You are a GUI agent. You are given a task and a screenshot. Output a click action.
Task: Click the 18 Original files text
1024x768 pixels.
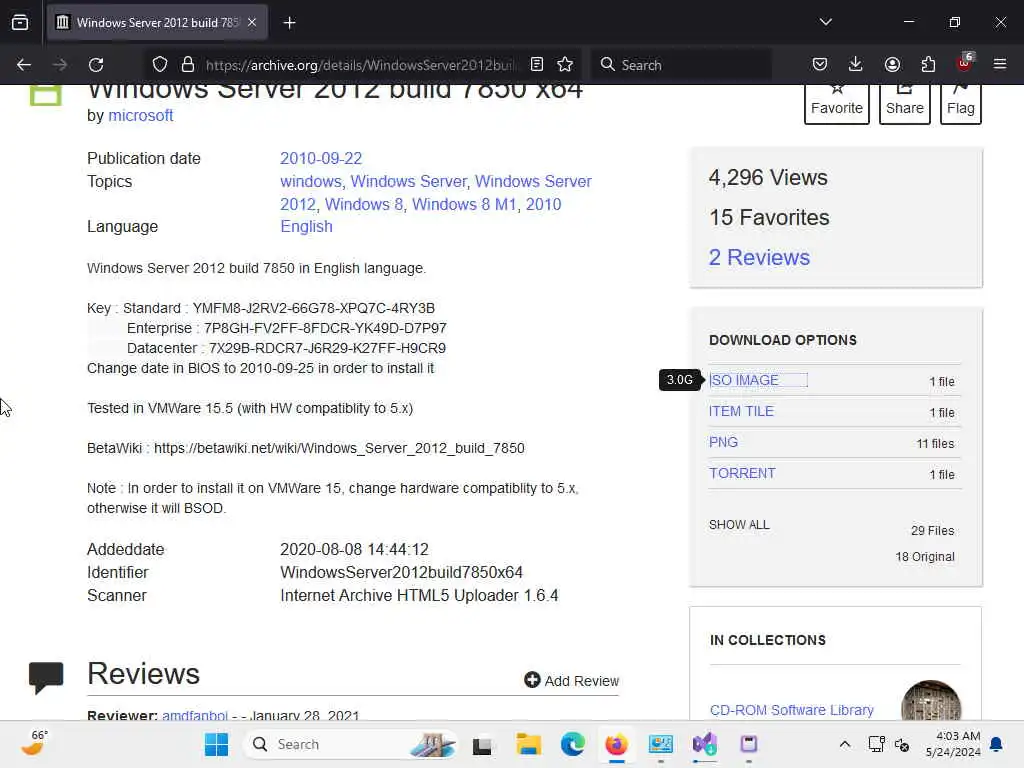(x=925, y=557)
